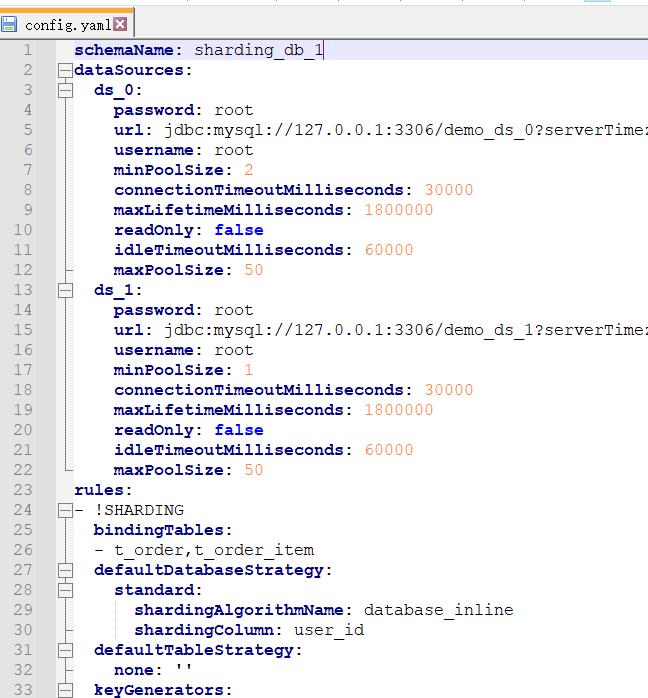Image resolution: width=648 pixels, height=698 pixels.
Task: Collapse the ds_0 fold on line 3
Action: click(65, 90)
